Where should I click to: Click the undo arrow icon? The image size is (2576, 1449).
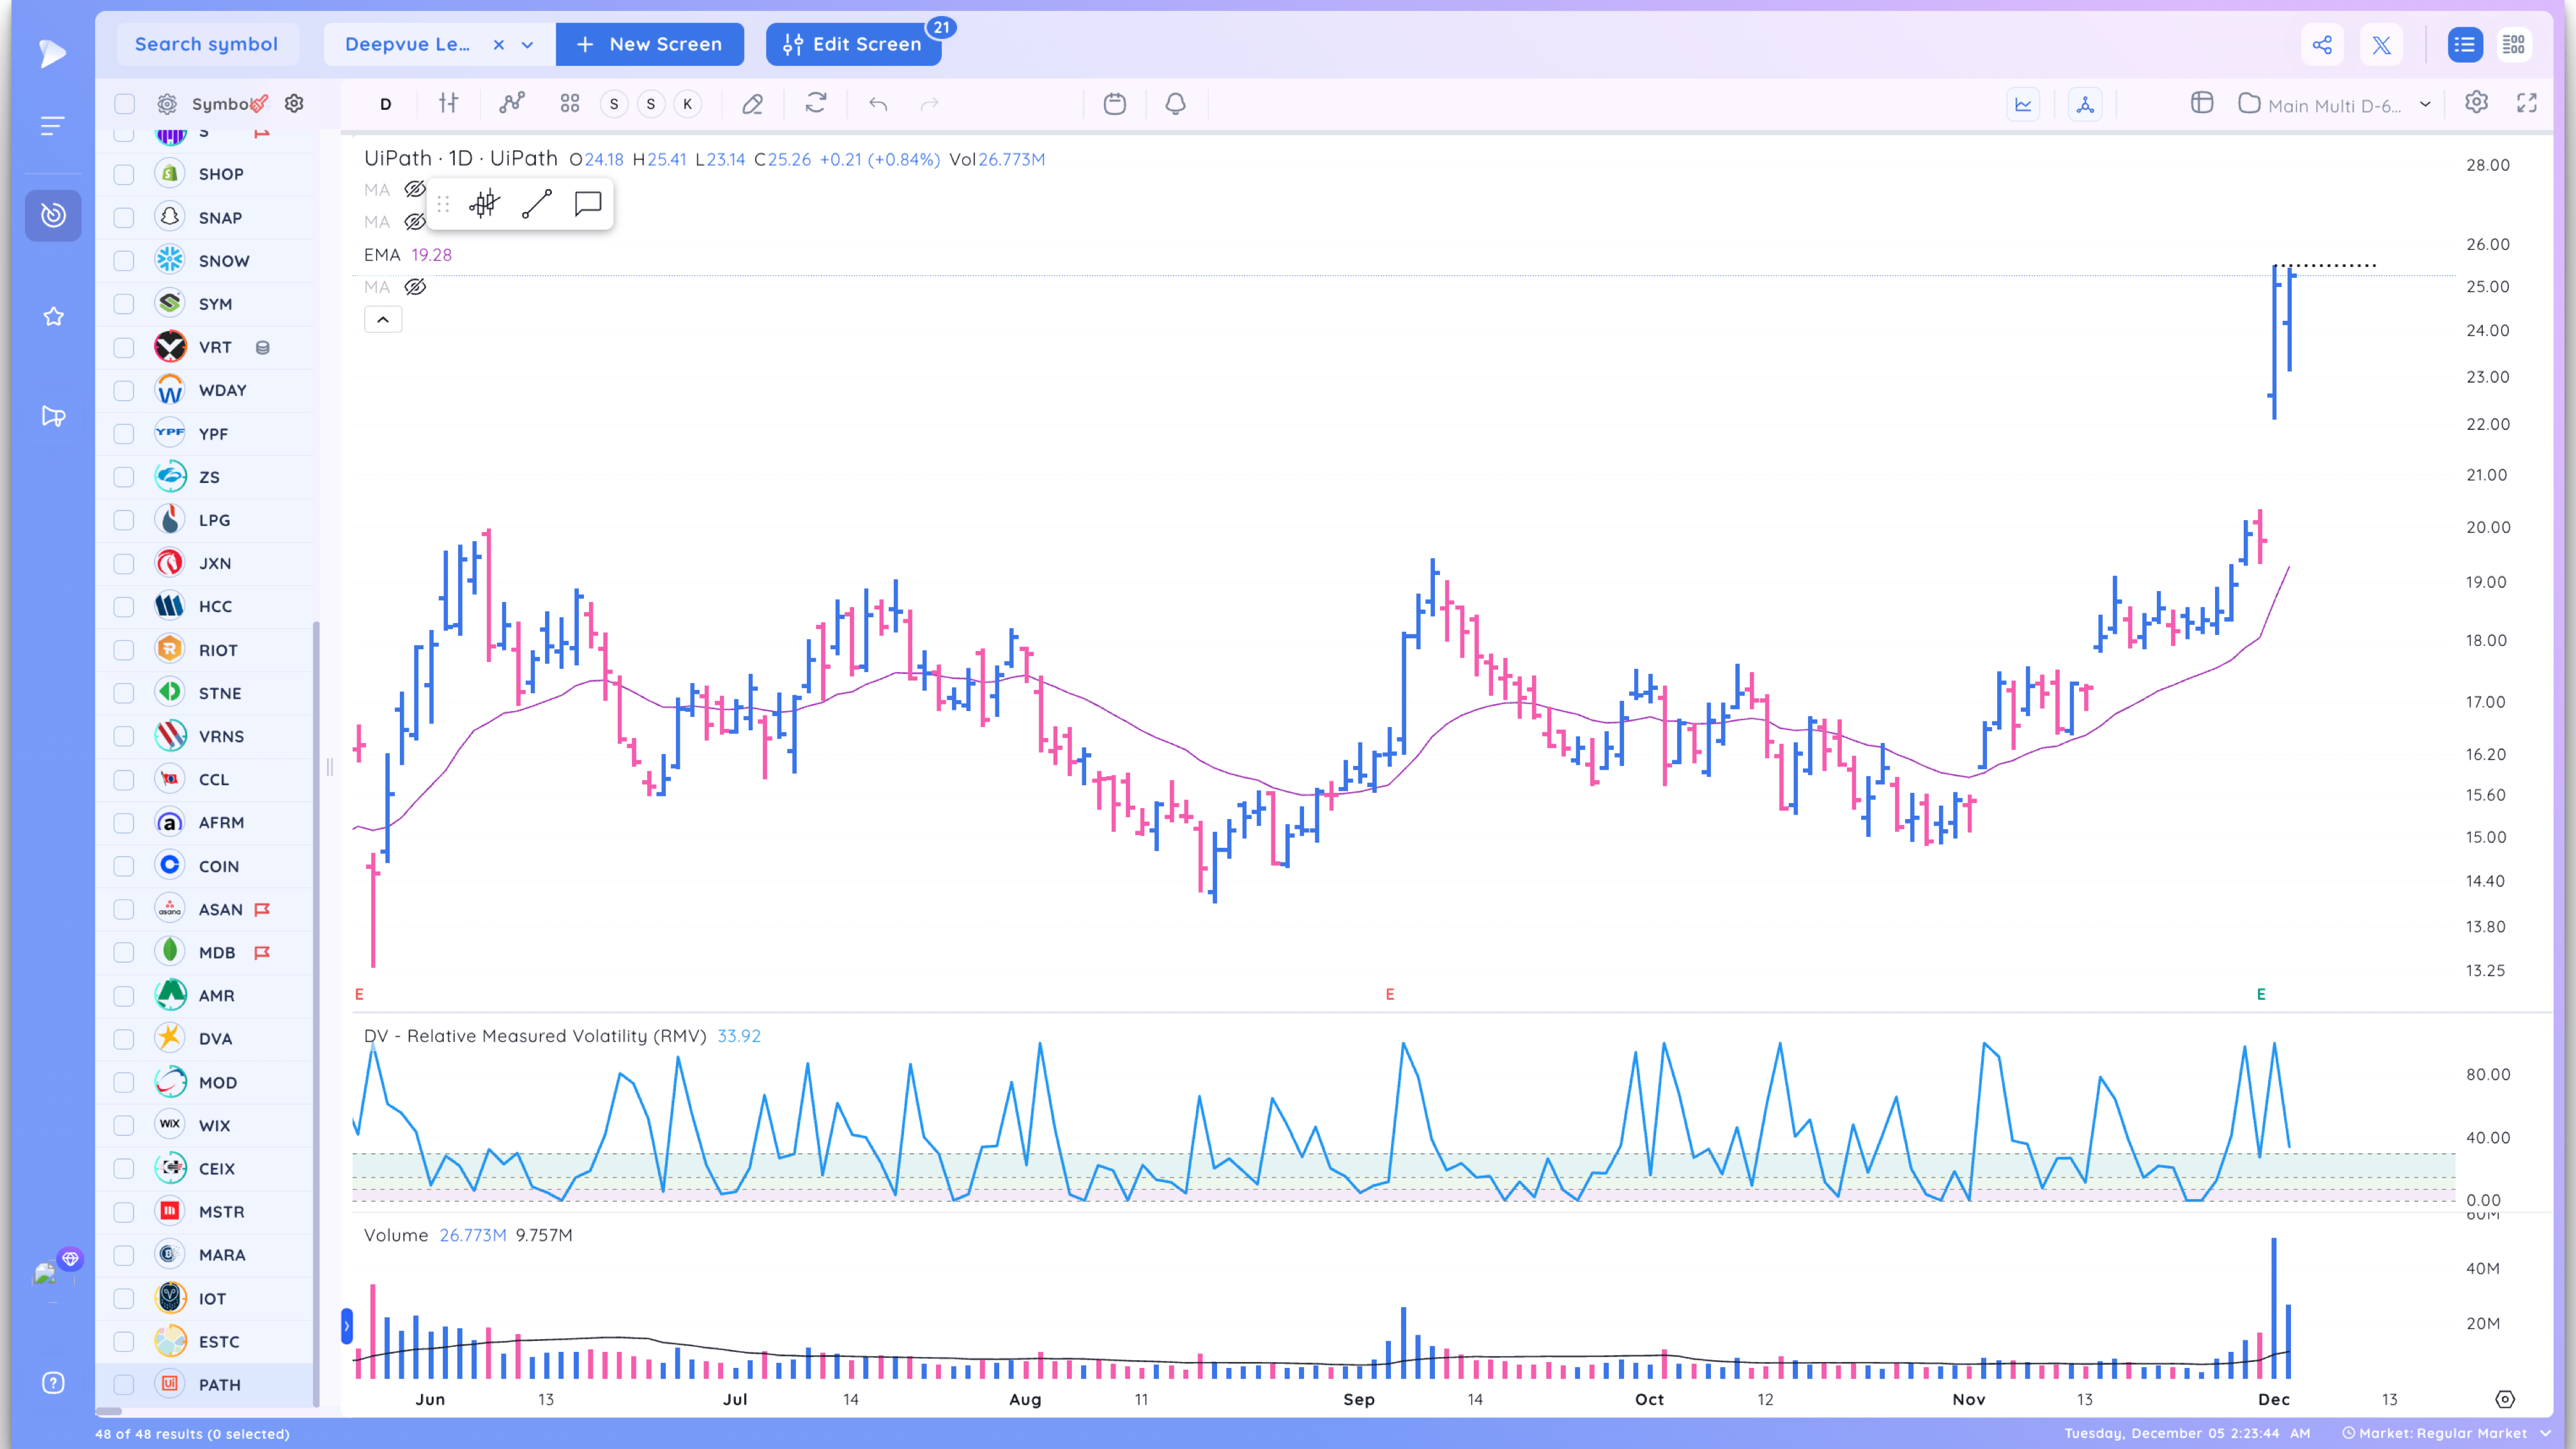(878, 103)
